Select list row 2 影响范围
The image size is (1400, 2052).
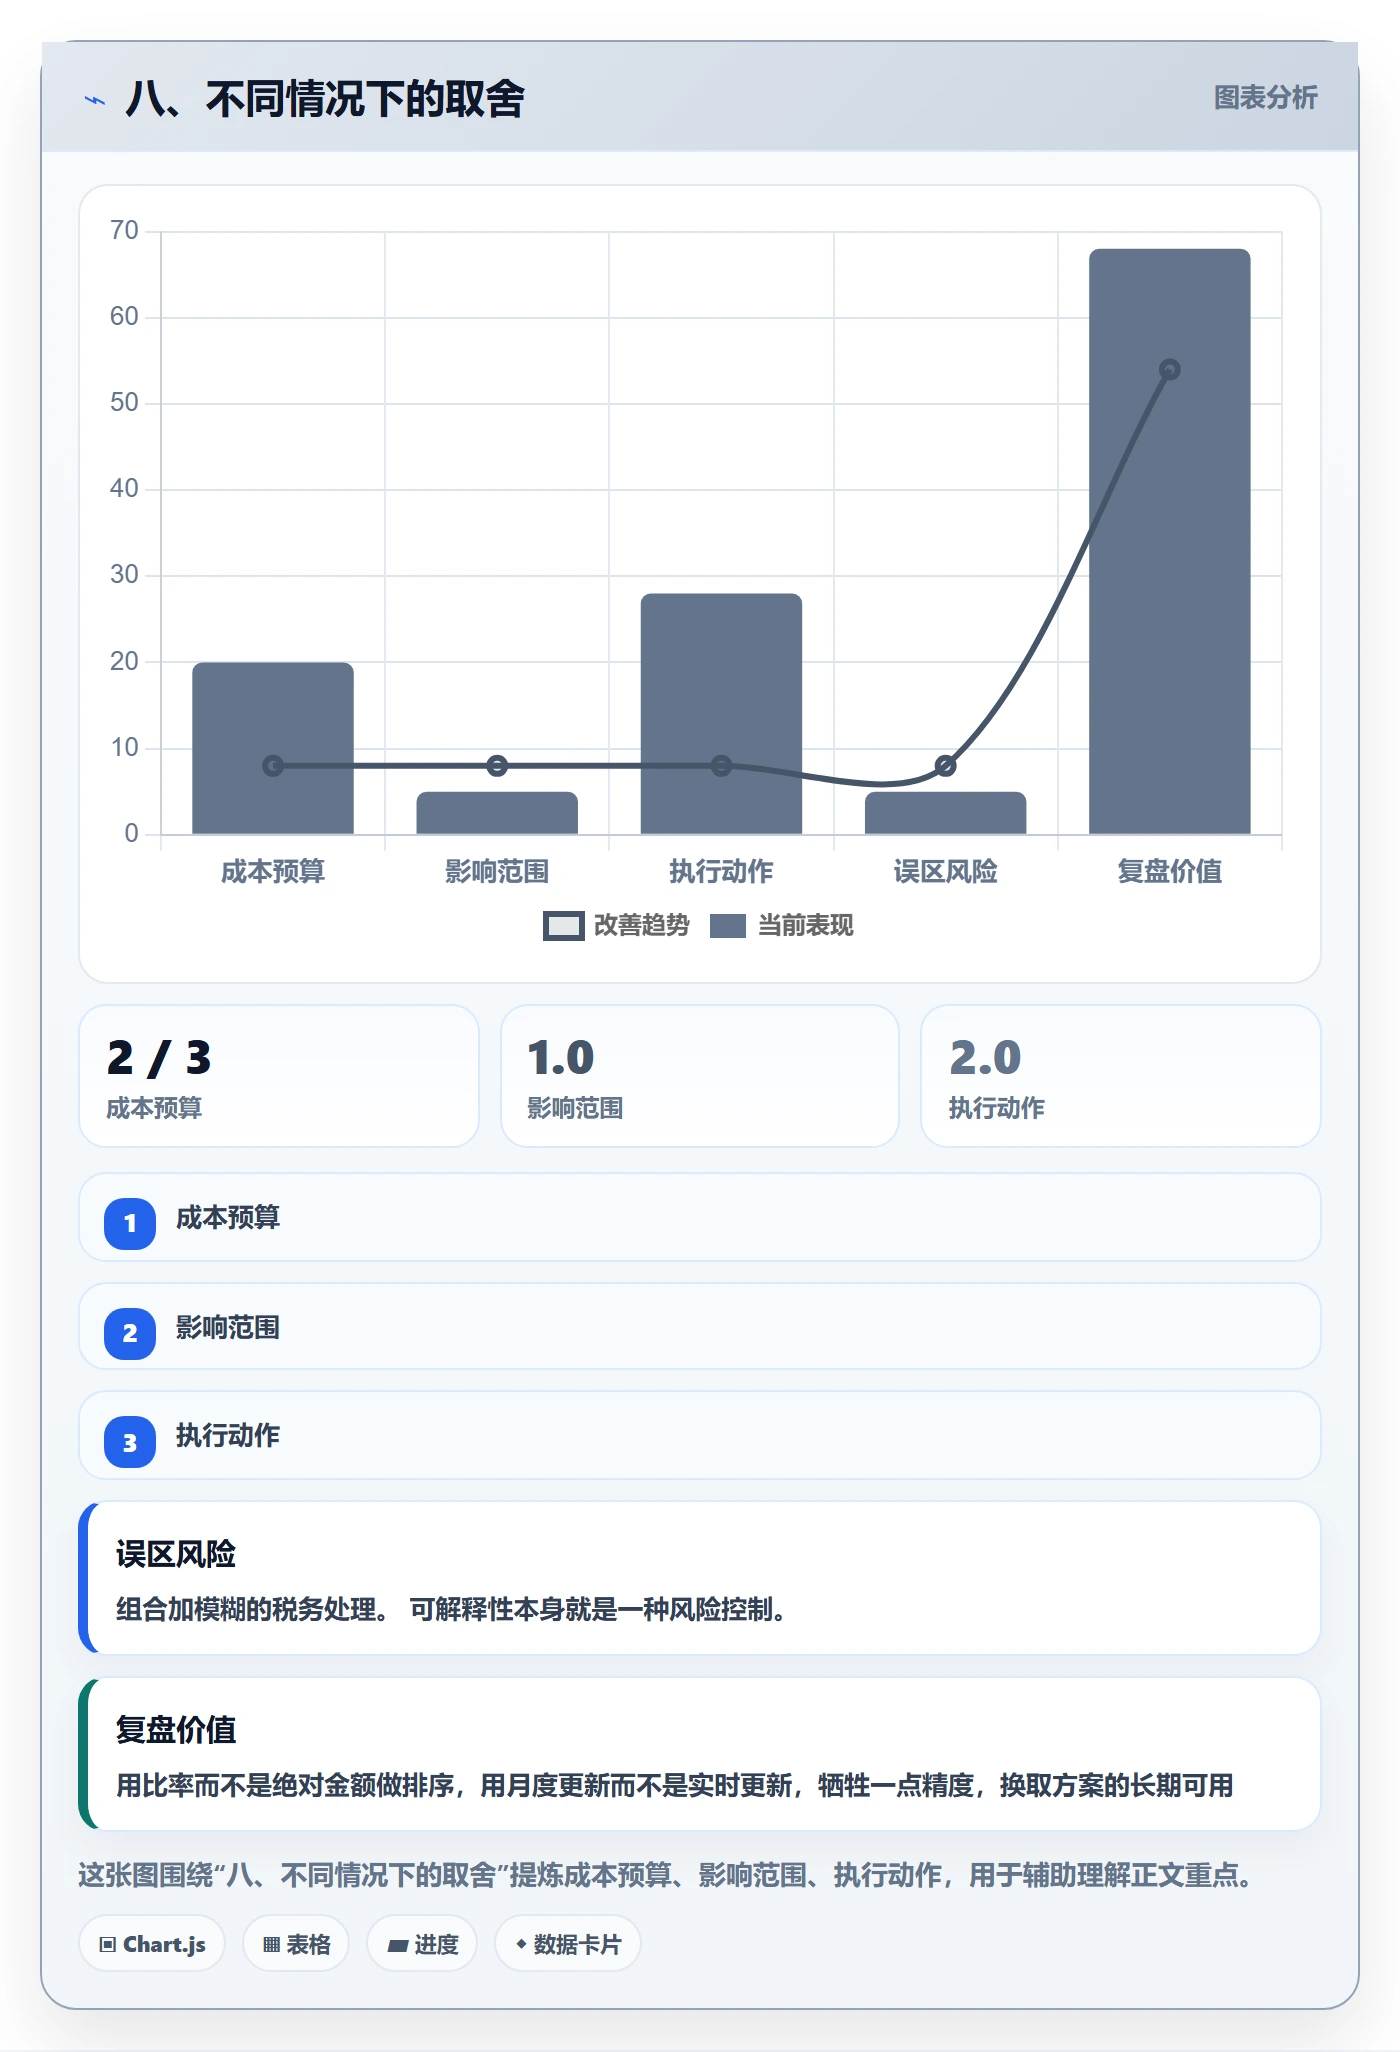pyautogui.click(x=700, y=1327)
